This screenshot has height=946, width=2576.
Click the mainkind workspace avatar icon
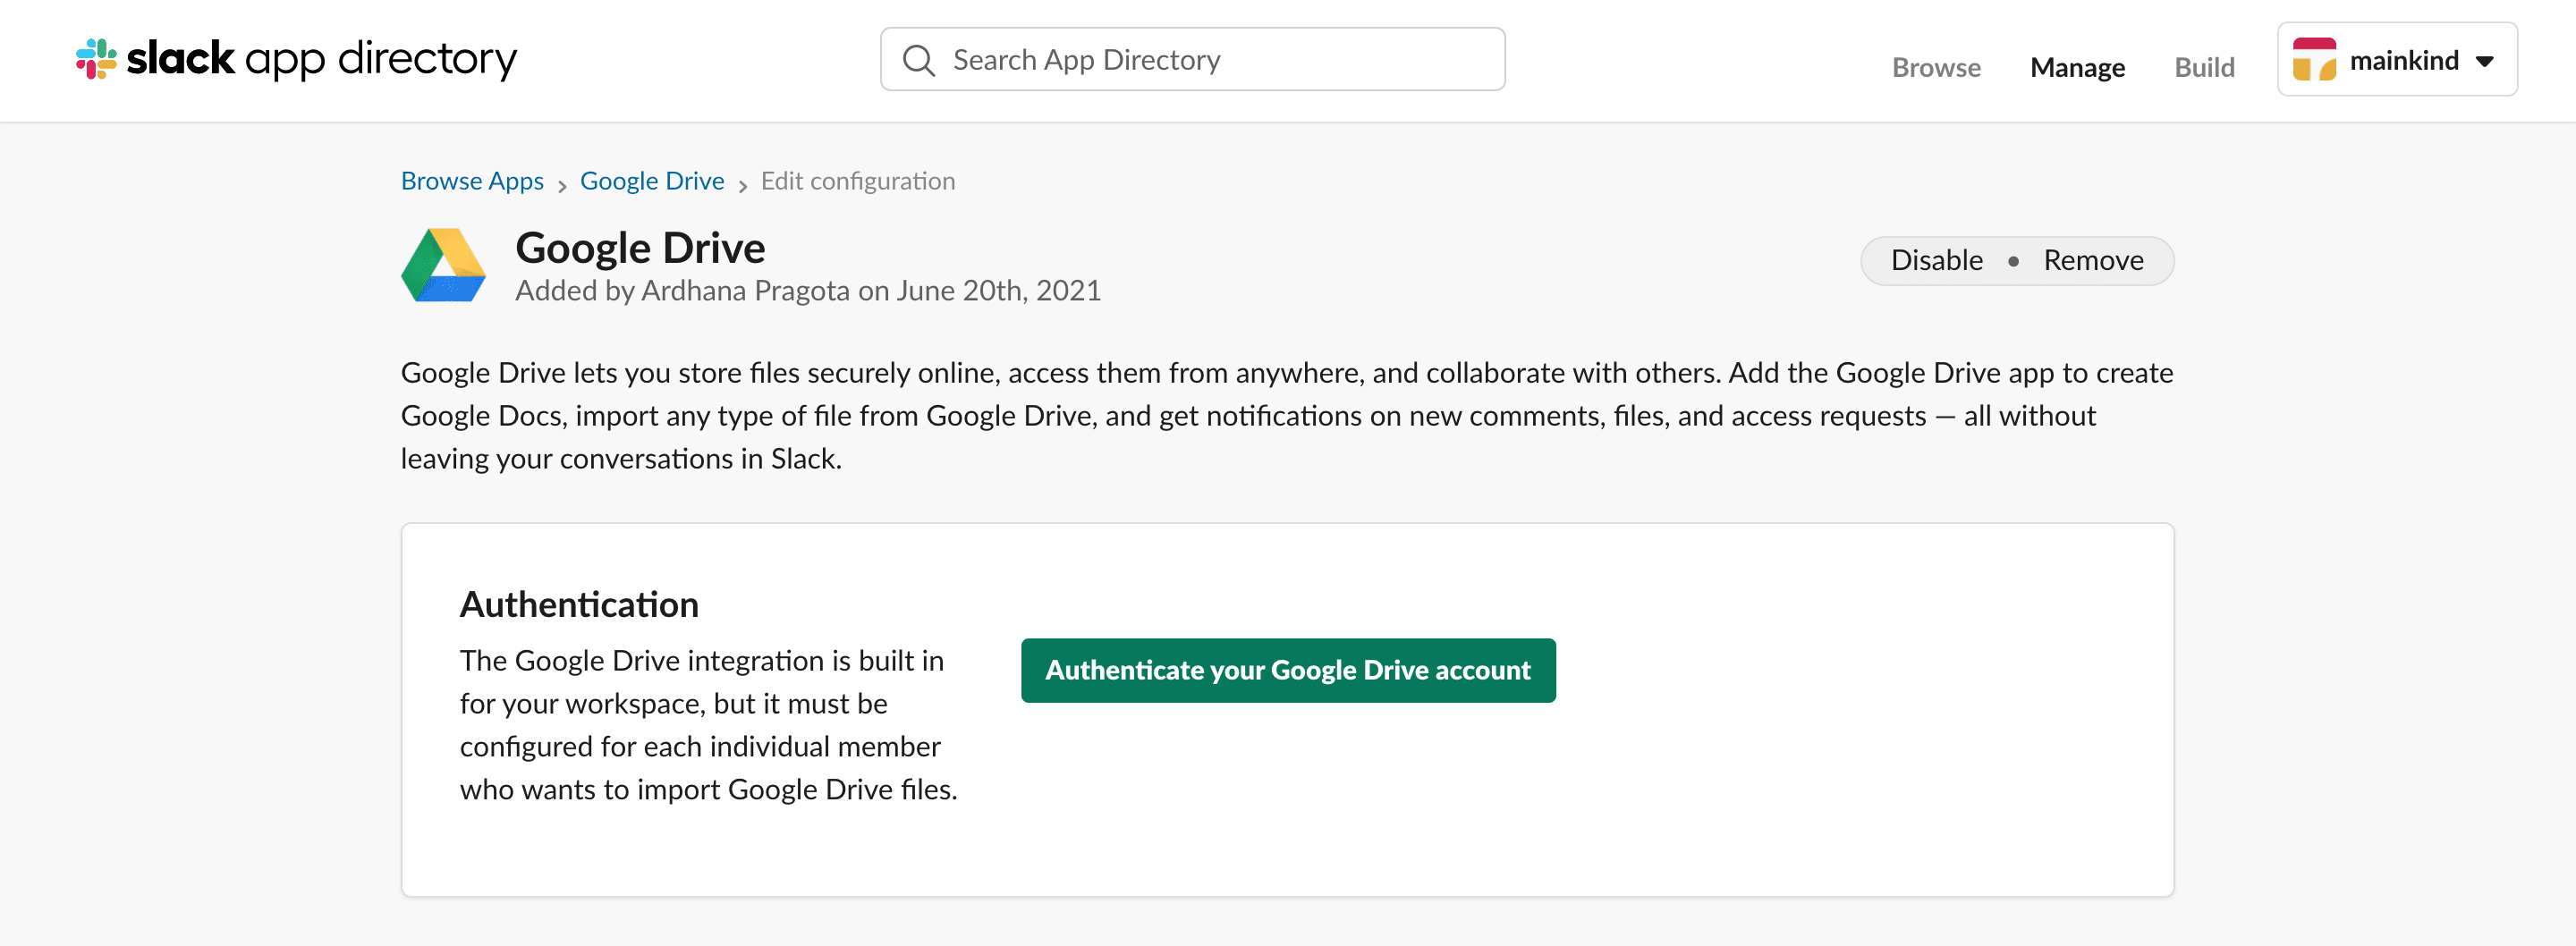point(2314,59)
